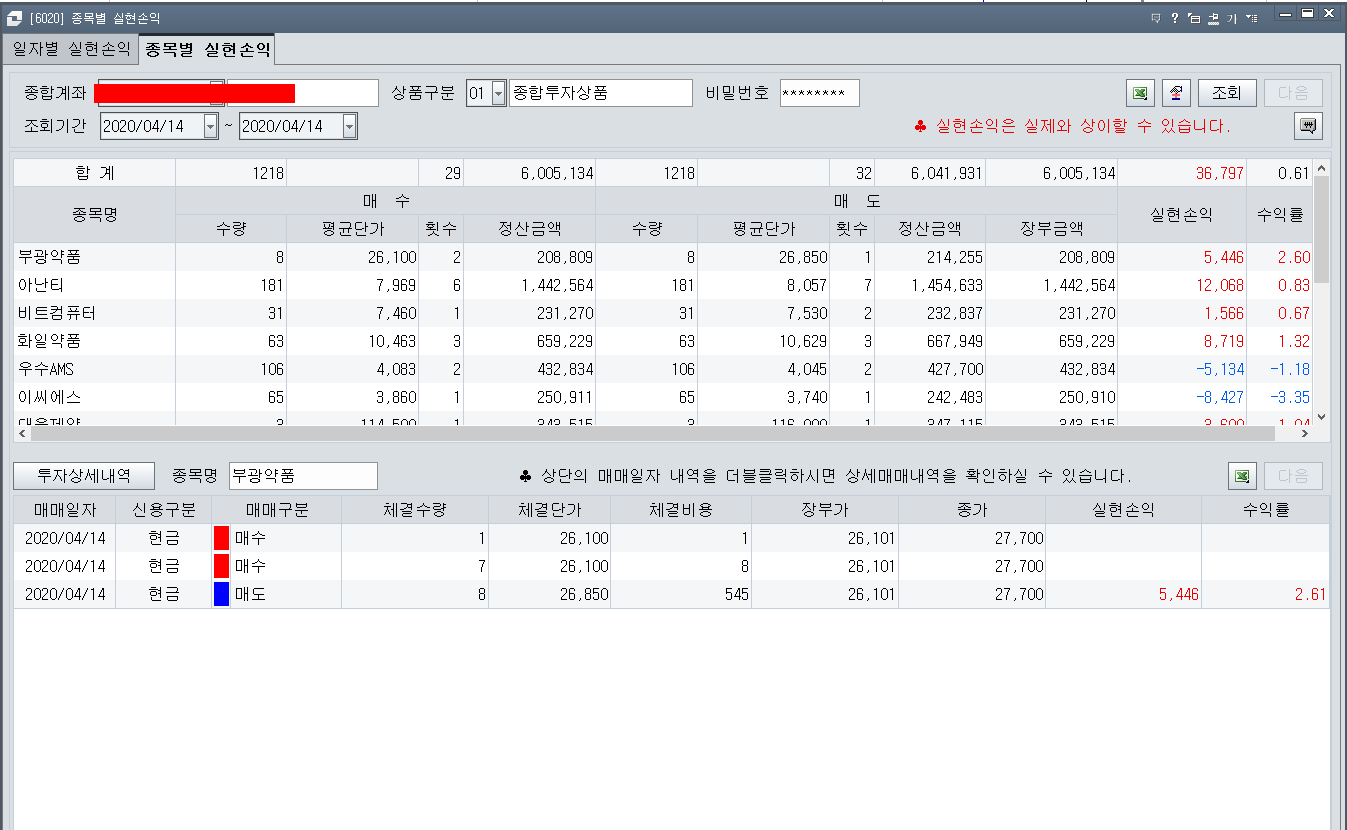Click the 다음 button next to 조회

1293,93
